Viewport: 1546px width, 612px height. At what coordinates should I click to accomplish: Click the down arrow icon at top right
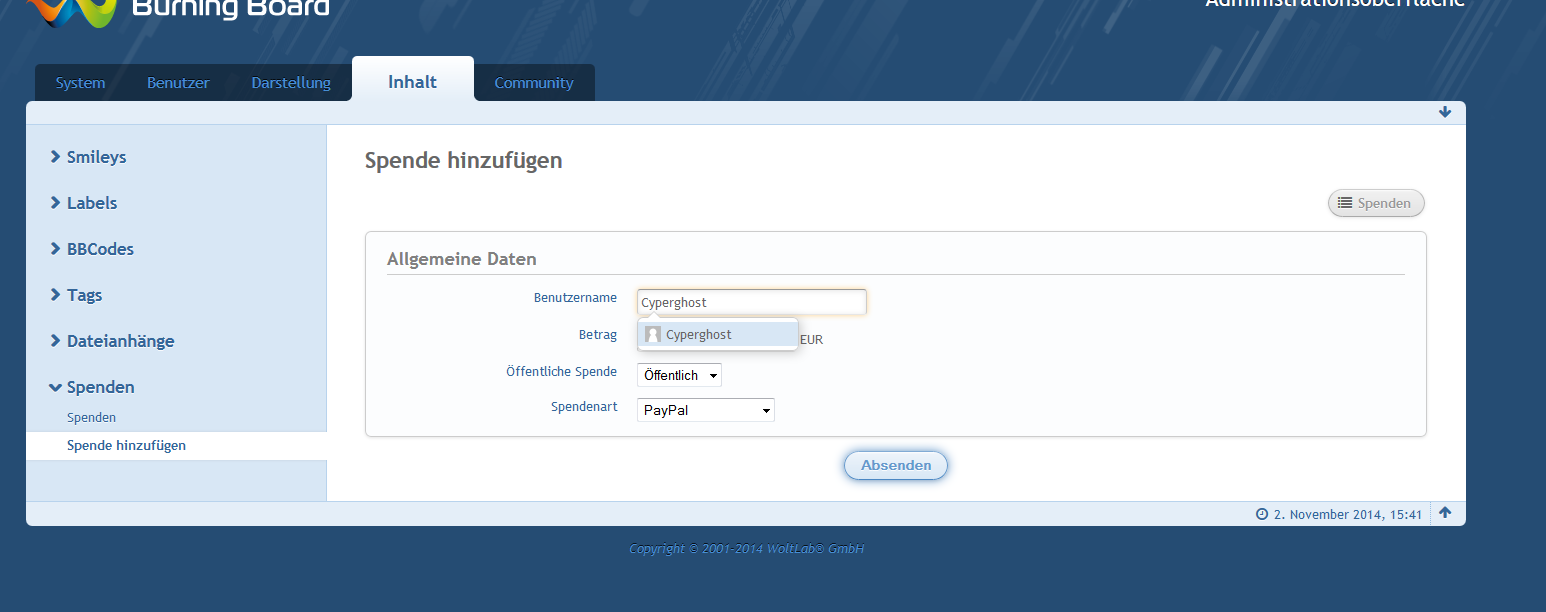(1445, 113)
